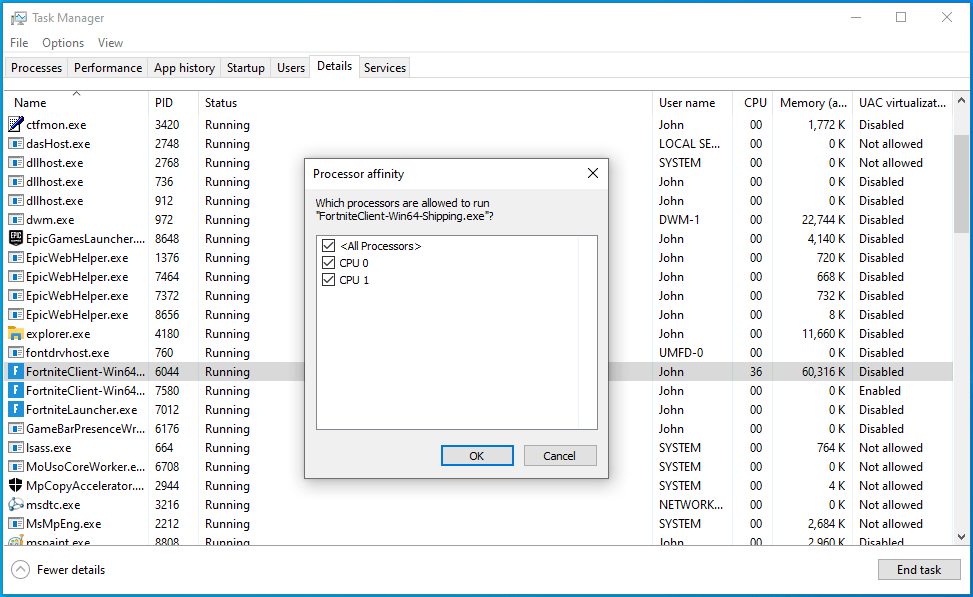The width and height of the screenshot is (973, 597).
Task: Uncheck the CPU 0 checkbox
Action: pos(328,263)
